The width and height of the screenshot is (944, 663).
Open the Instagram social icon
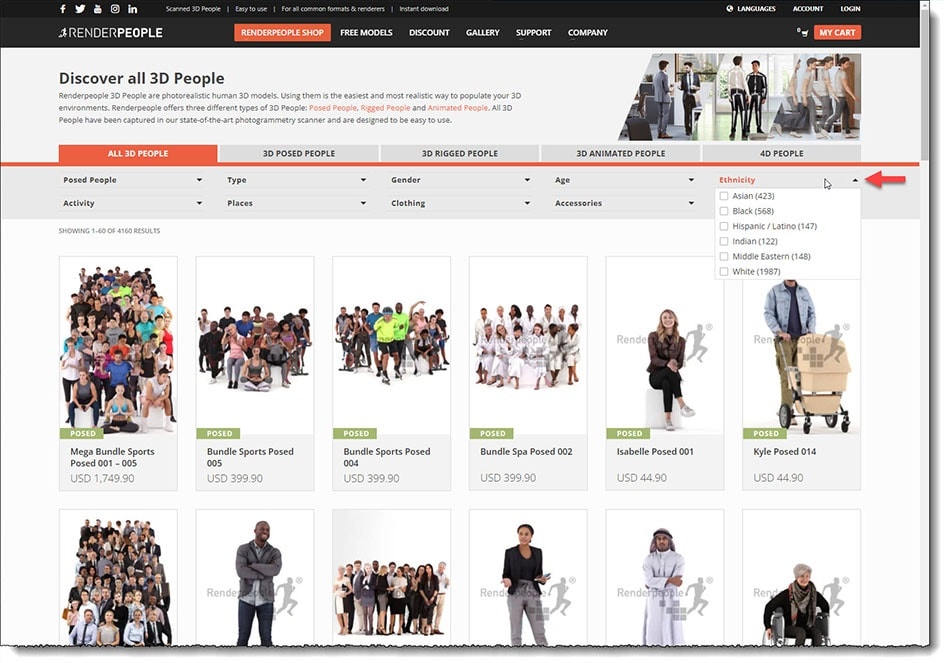click(115, 9)
